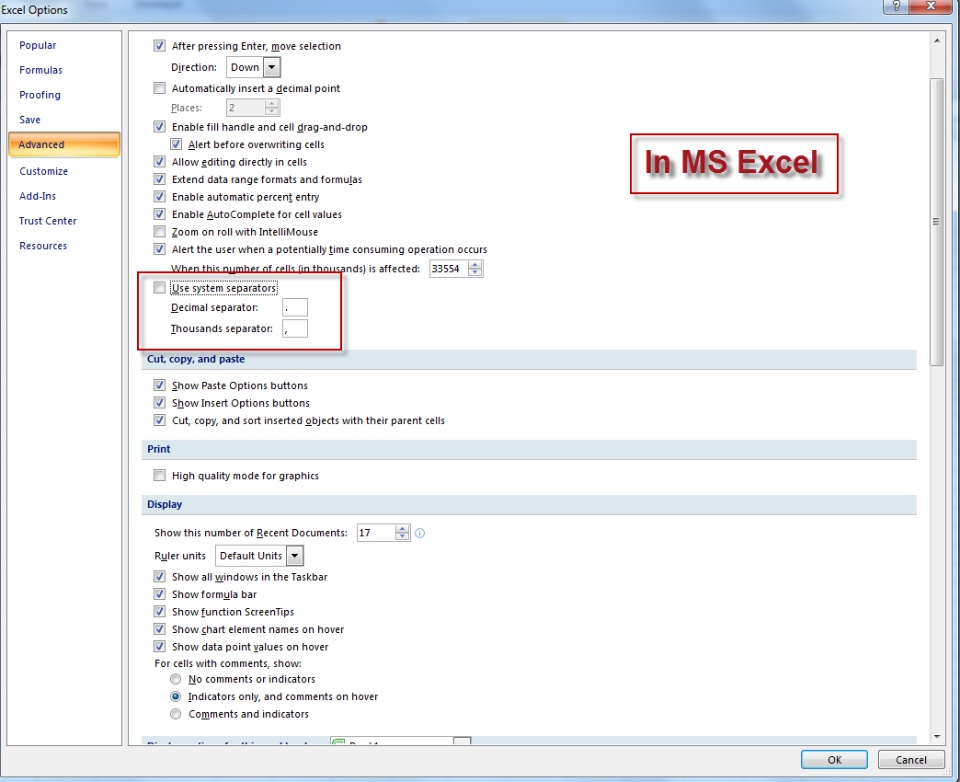Select the Advanced category
This screenshot has height=782, width=960.
point(64,145)
